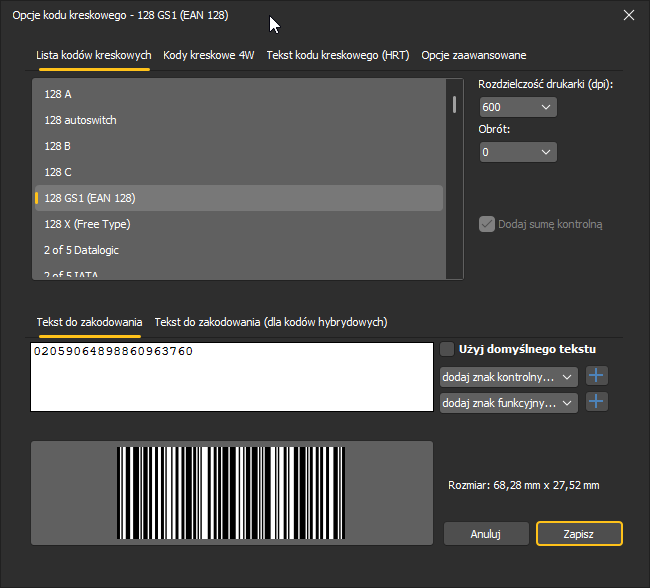The height and width of the screenshot is (588, 650).
Task: Select 'Tekst do zakodowania' tab
Action: pyautogui.click(x=90, y=322)
